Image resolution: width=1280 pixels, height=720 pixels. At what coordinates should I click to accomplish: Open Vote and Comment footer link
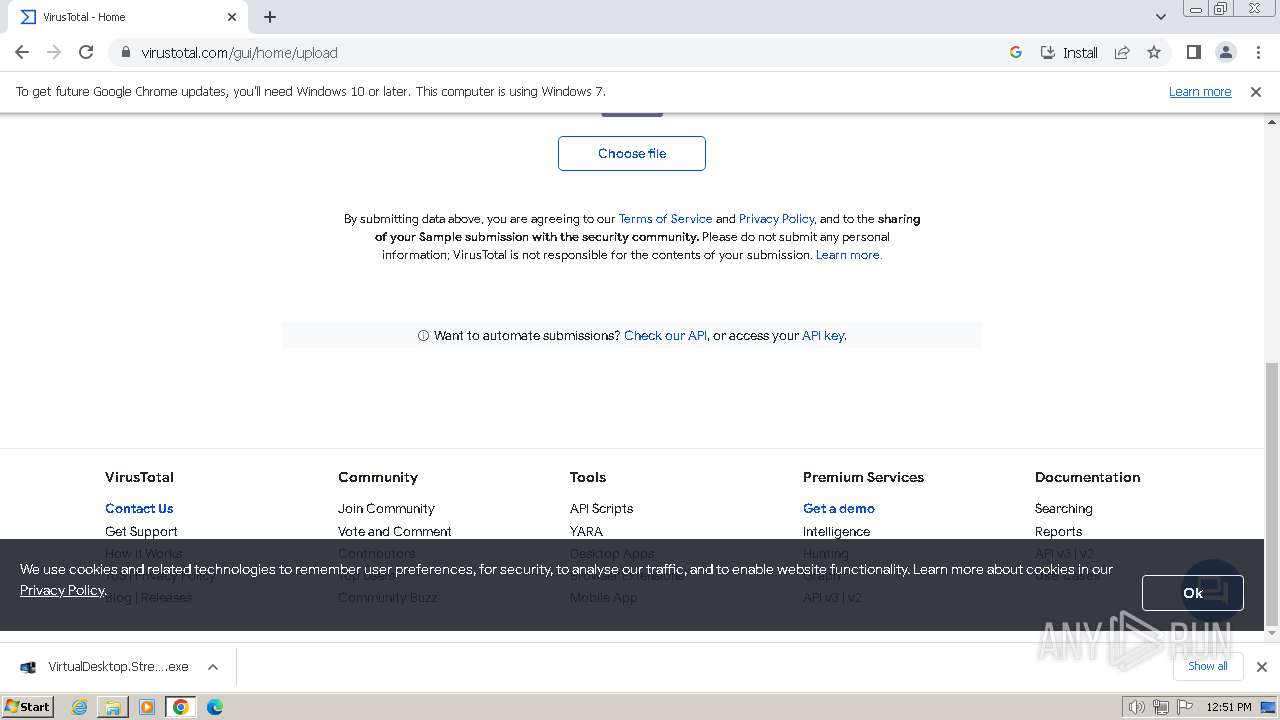[394, 531]
